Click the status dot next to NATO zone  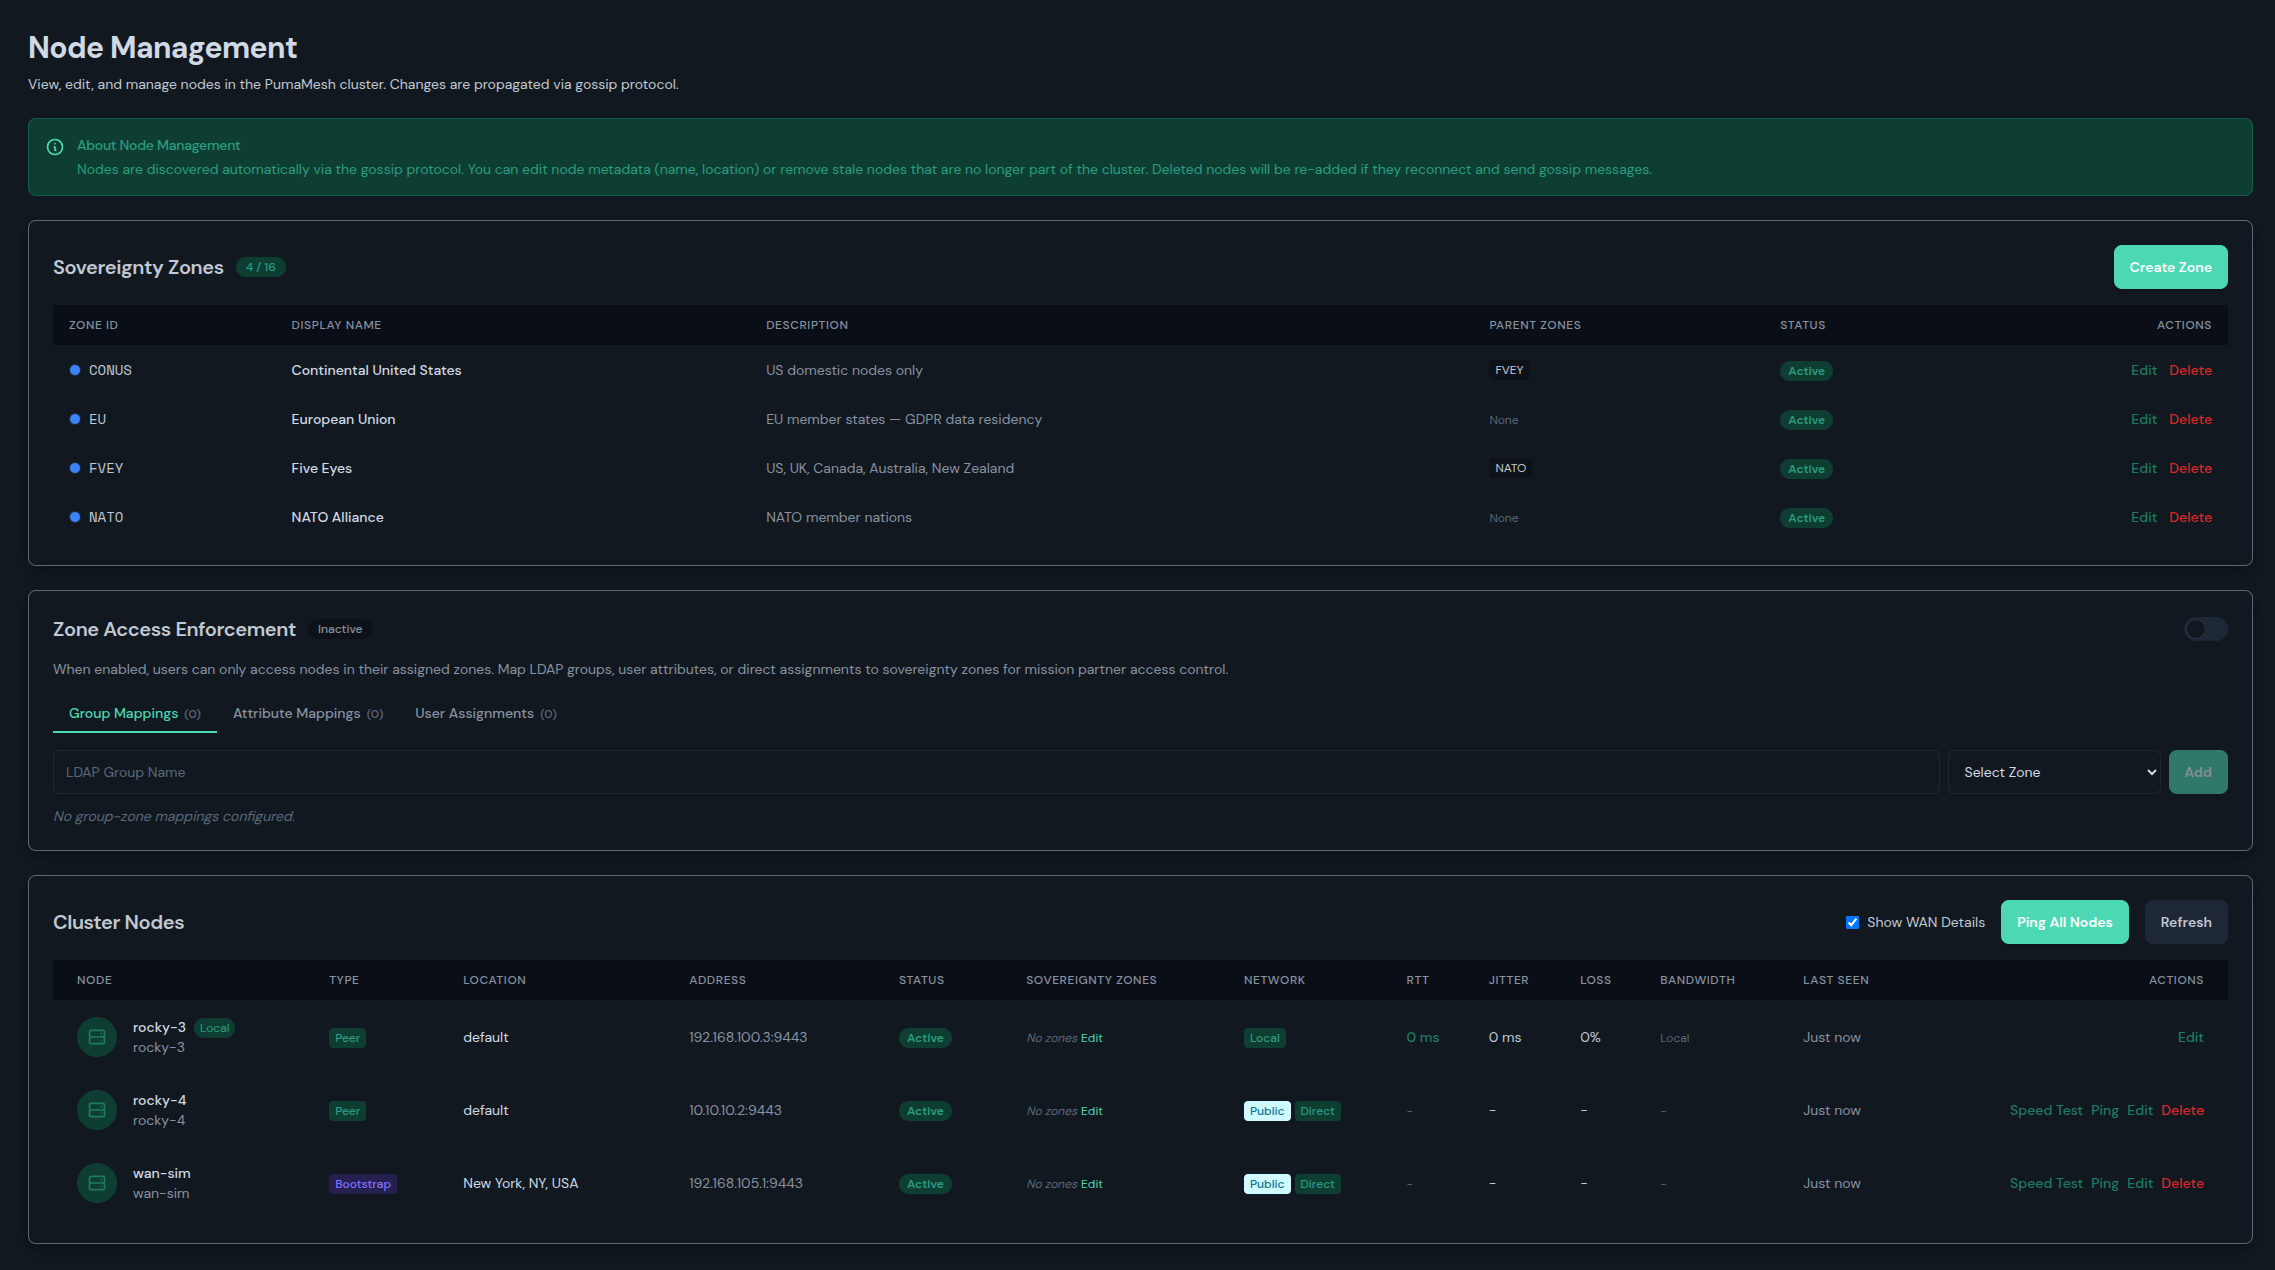(73, 517)
